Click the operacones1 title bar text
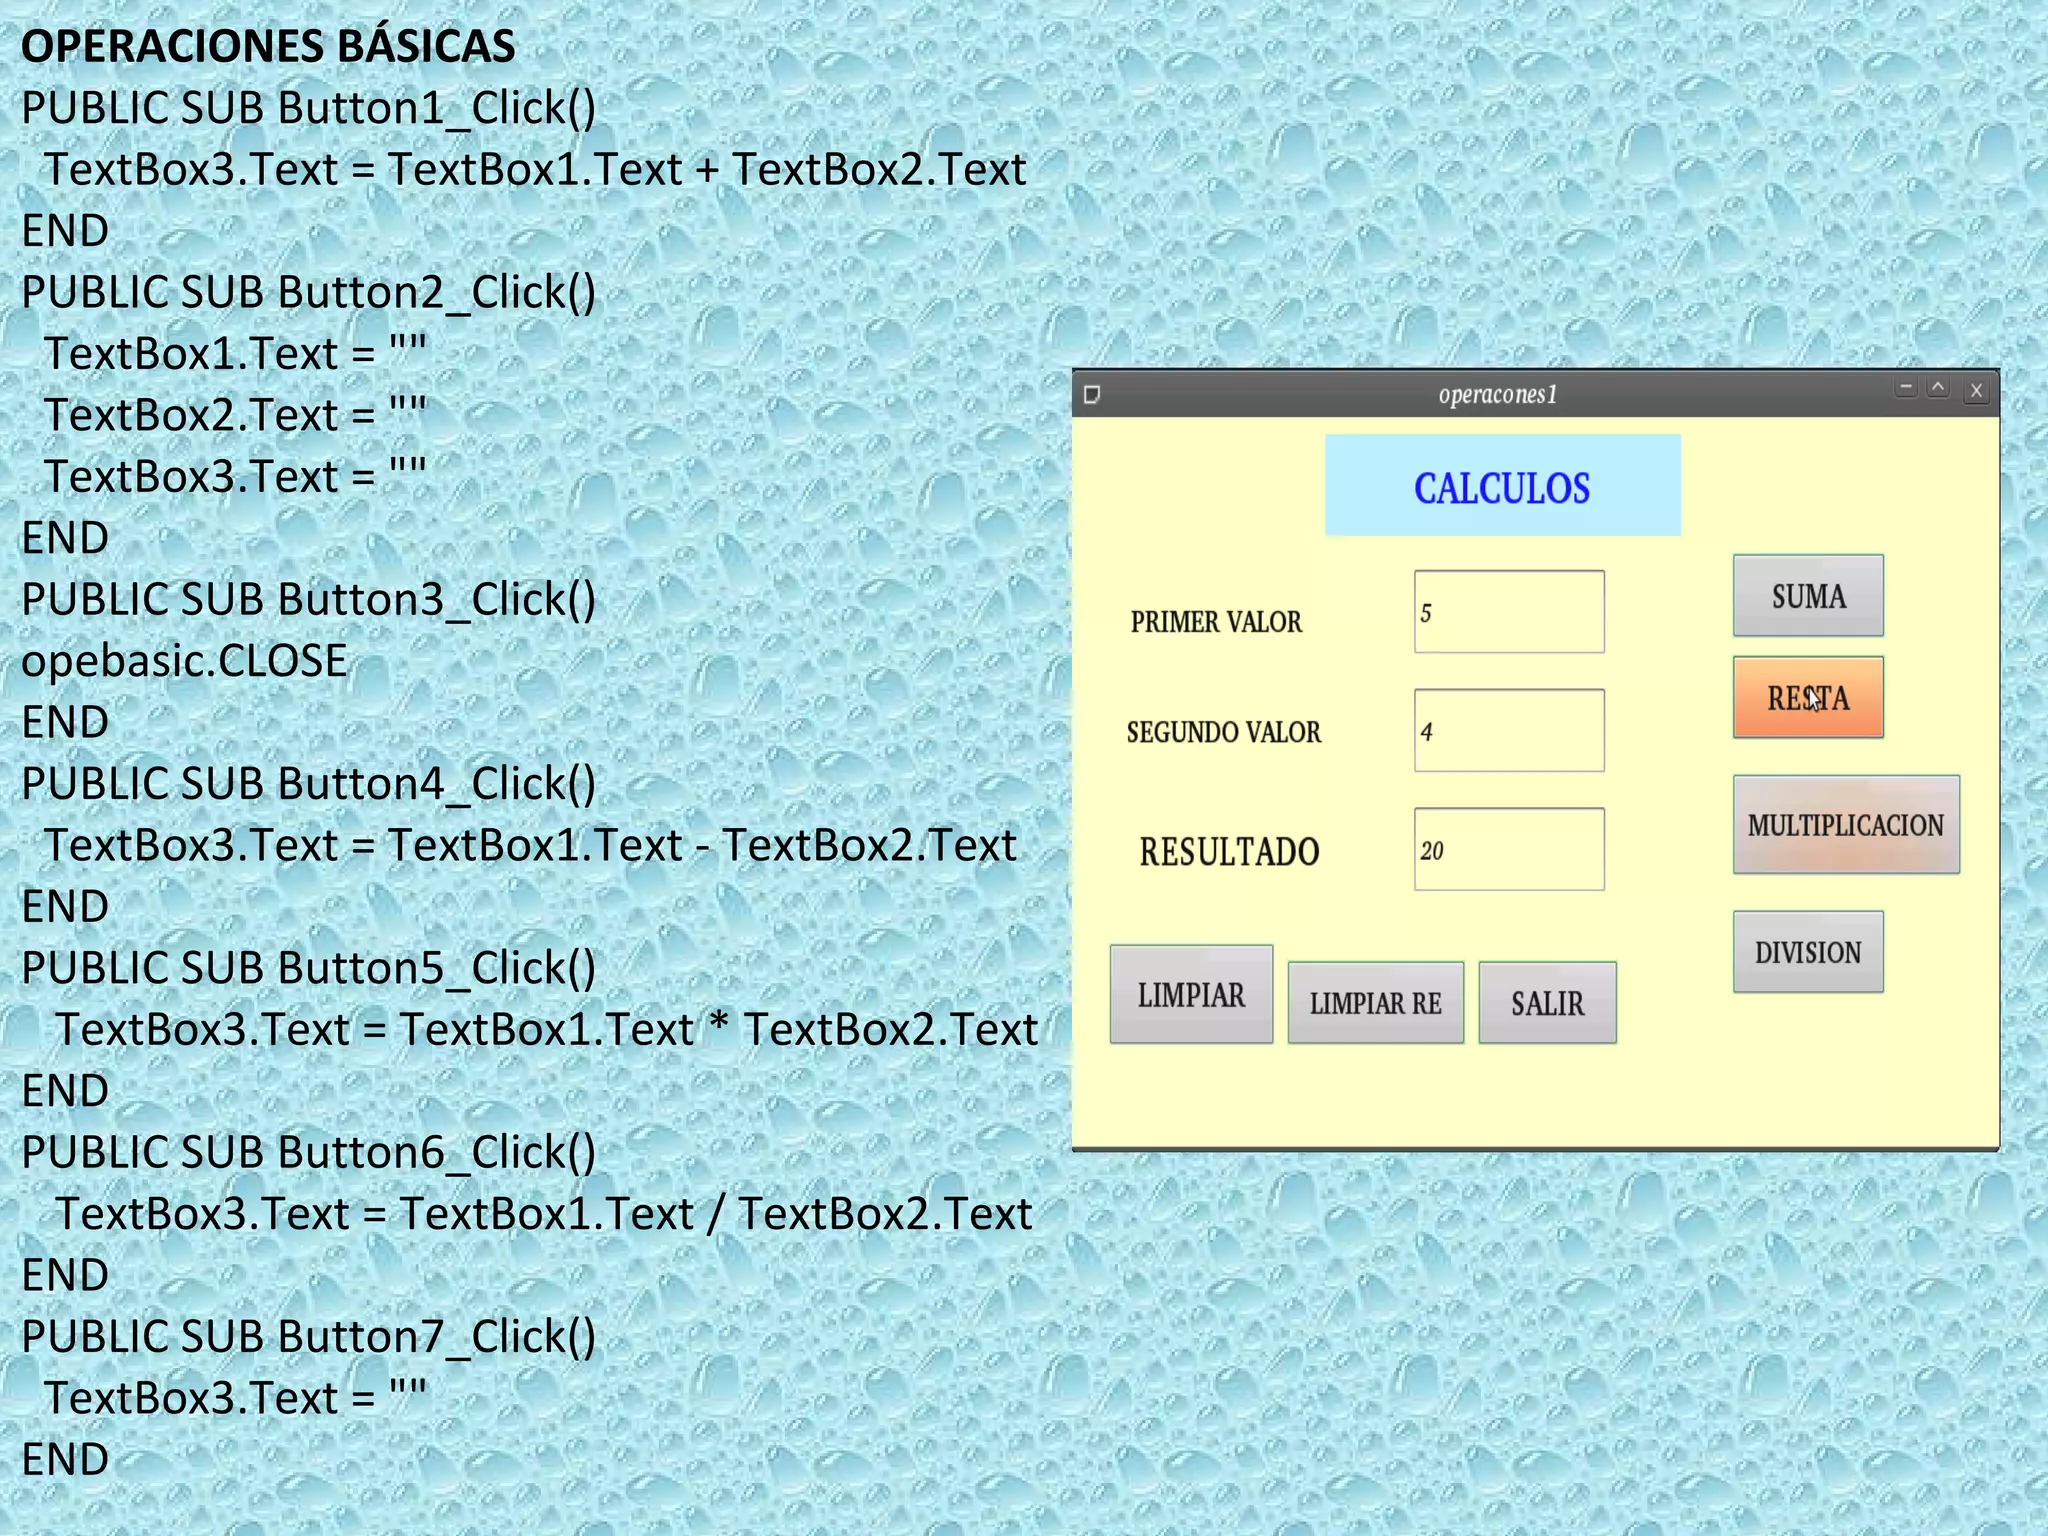The image size is (2048, 1536). coord(1497,394)
